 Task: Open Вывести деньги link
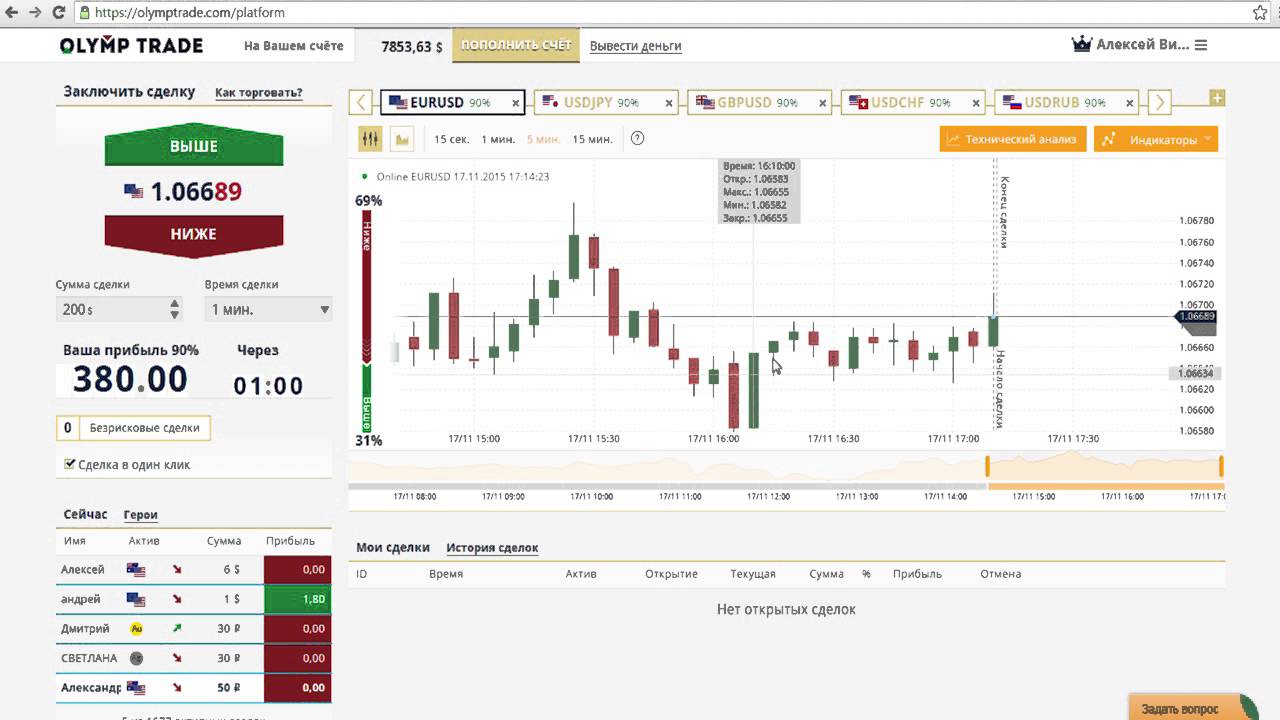coord(636,46)
